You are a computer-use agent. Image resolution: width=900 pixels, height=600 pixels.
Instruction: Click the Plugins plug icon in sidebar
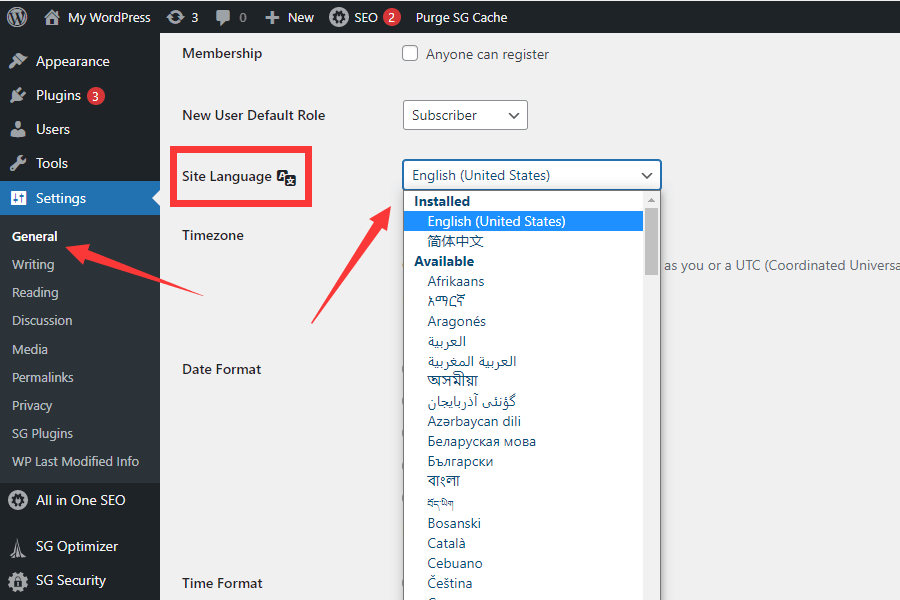(18, 95)
